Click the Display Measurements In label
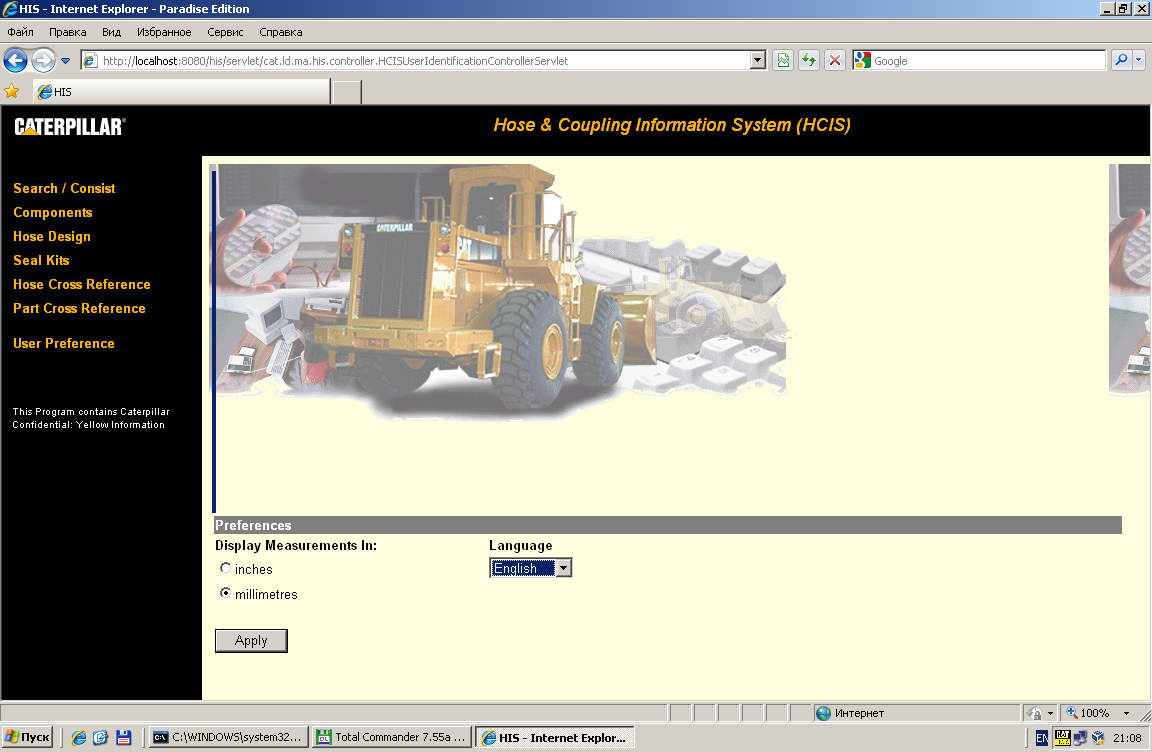The width and height of the screenshot is (1152, 752). pos(295,546)
